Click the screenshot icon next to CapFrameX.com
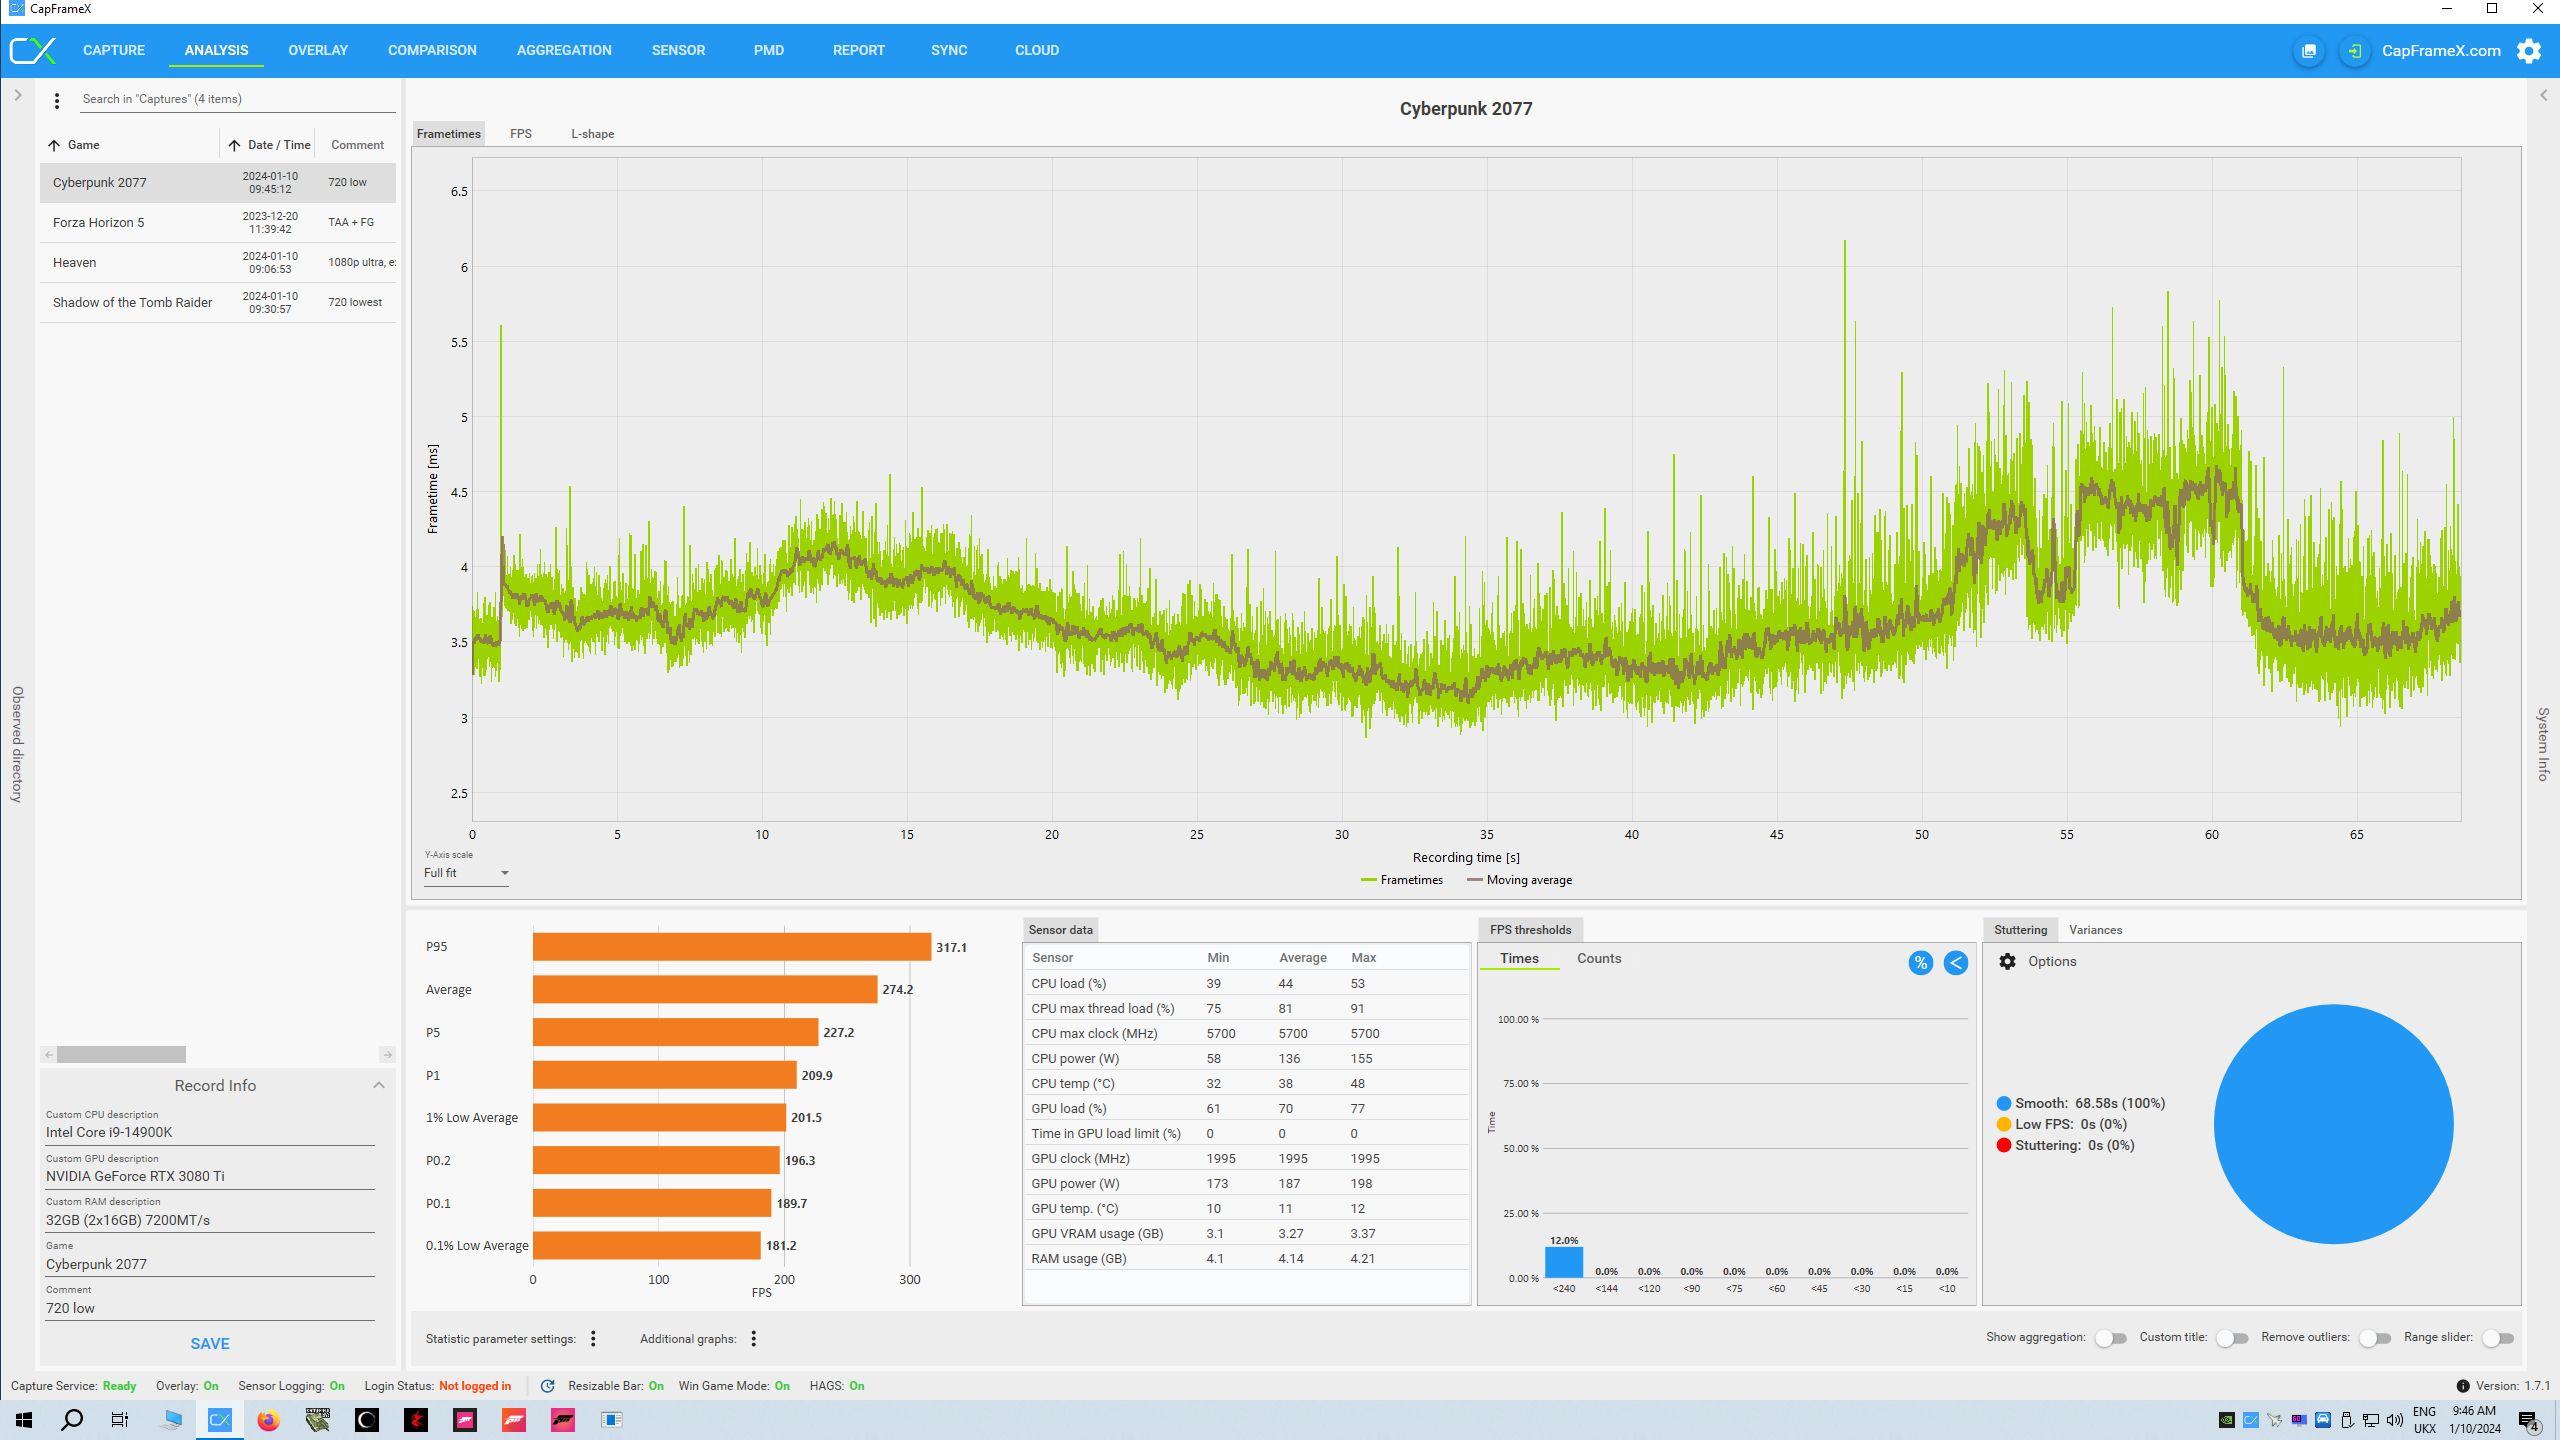The width and height of the screenshot is (2560, 1440). pos(2309,51)
